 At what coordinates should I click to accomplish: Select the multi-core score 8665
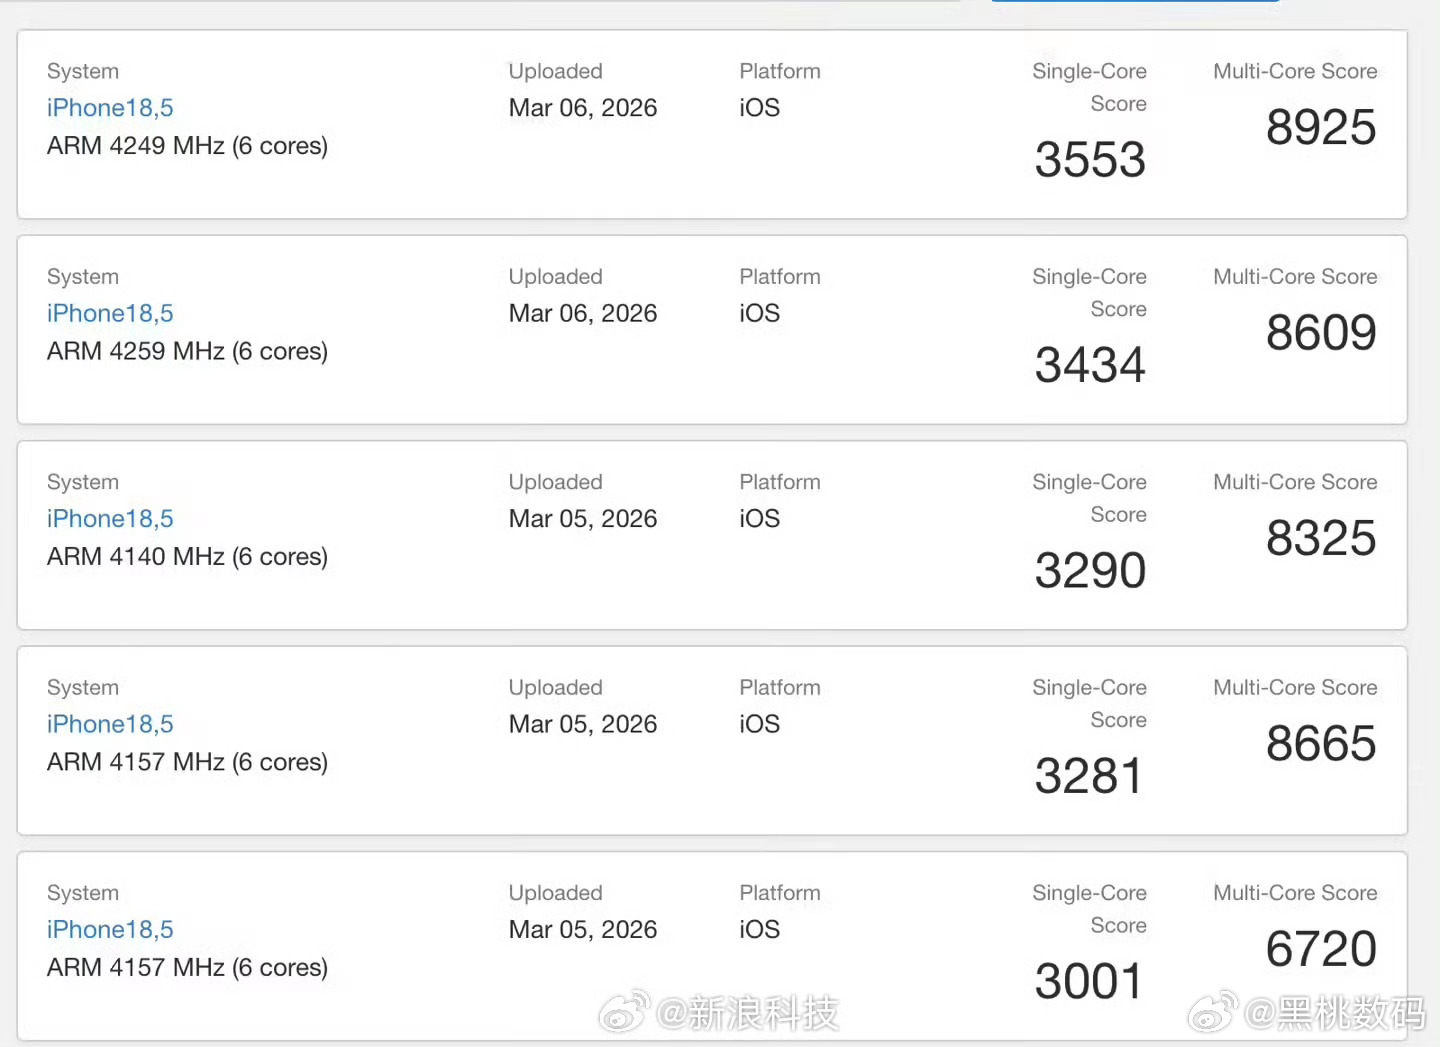point(1321,744)
